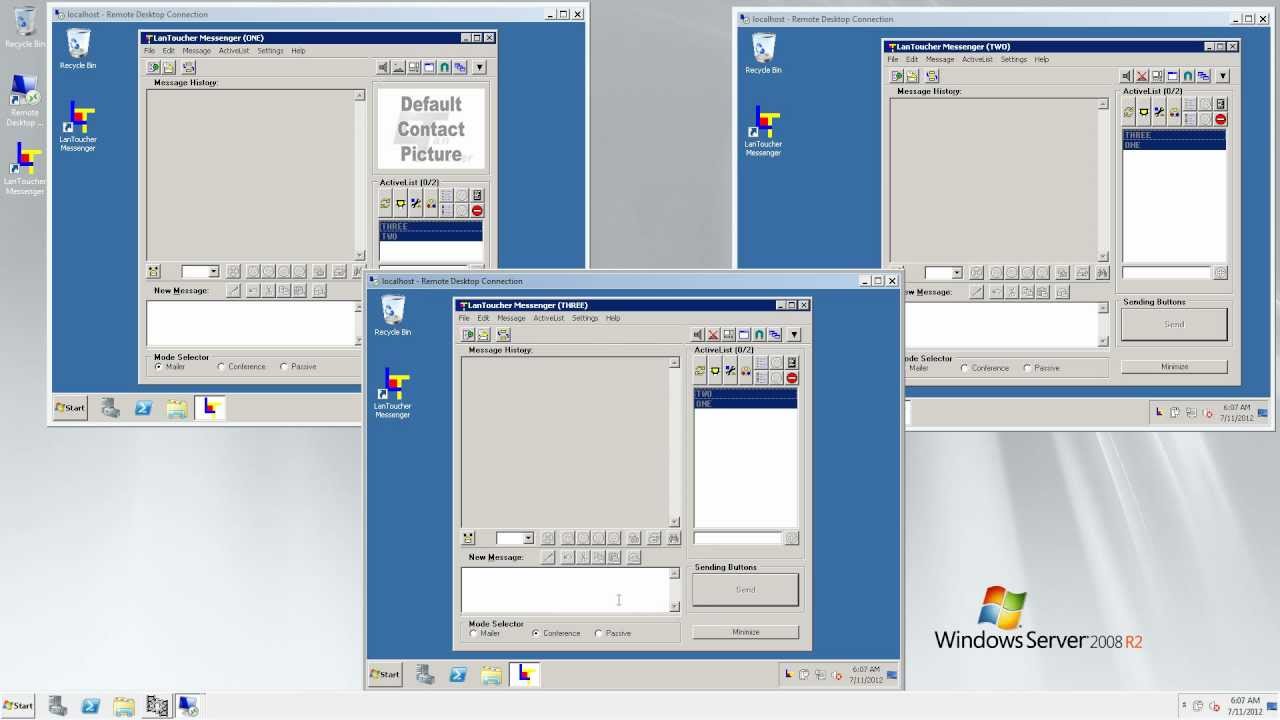Click the yellow message icon in TWO ActiveList
Image resolution: width=1280 pixels, height=720 pixels.
point(1144,112)
